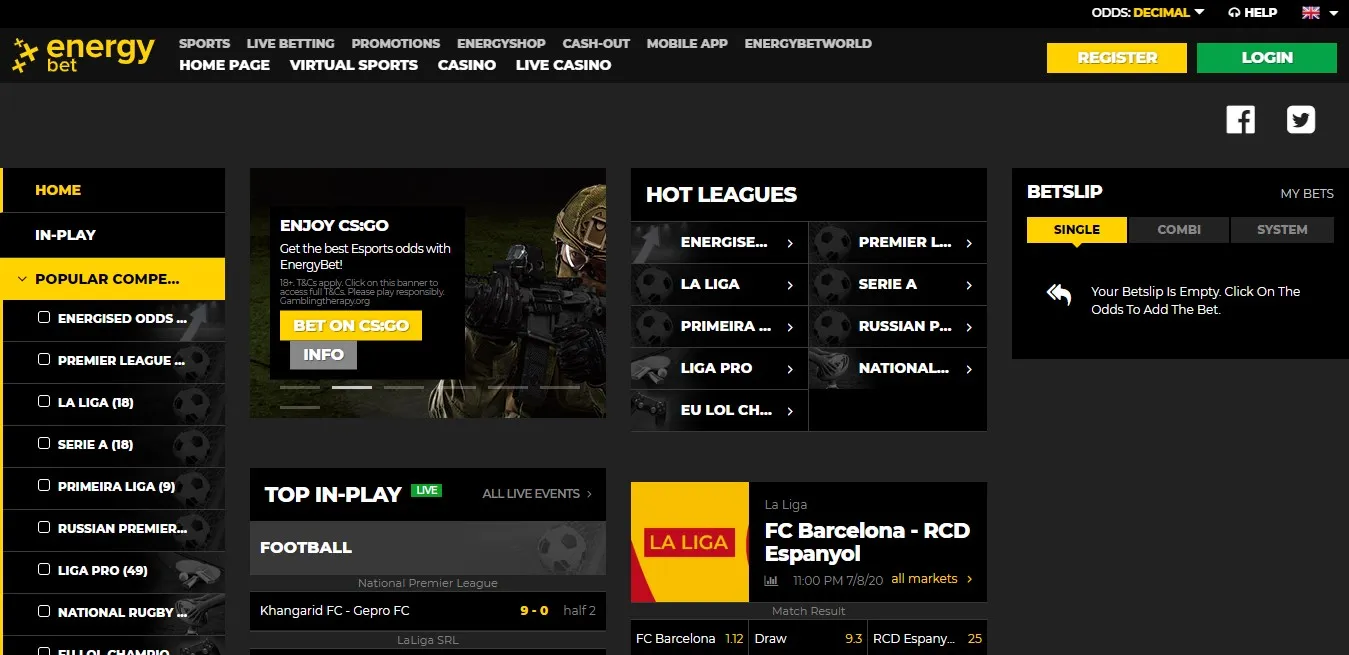1349x655 pixels.
Task: Select the first banner carousel indicator
Action: (x=300, y=387)
